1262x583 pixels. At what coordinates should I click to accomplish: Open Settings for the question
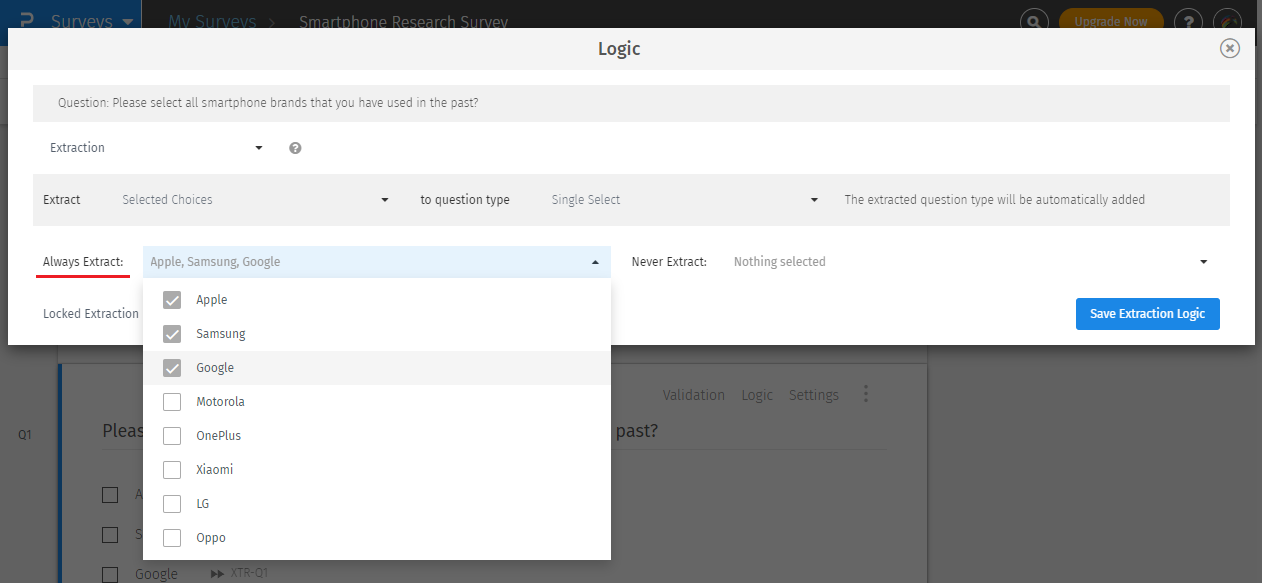pyautogui.click(x=813, y=395)
